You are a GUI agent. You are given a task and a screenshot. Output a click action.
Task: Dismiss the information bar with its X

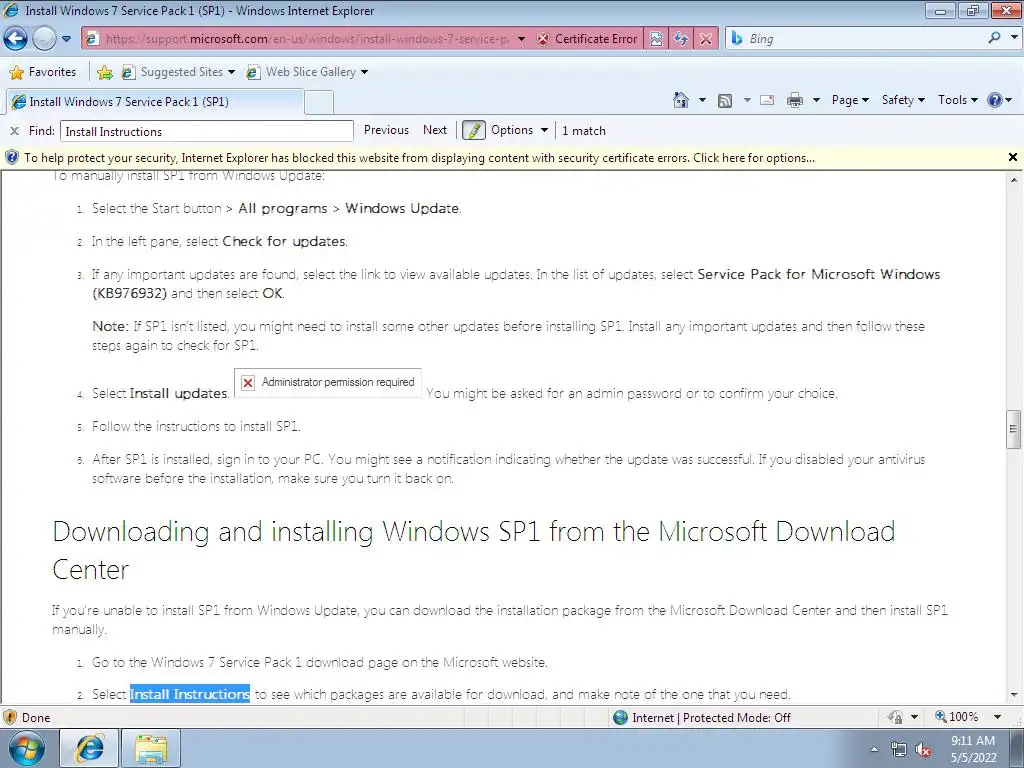click(1012, 157)
